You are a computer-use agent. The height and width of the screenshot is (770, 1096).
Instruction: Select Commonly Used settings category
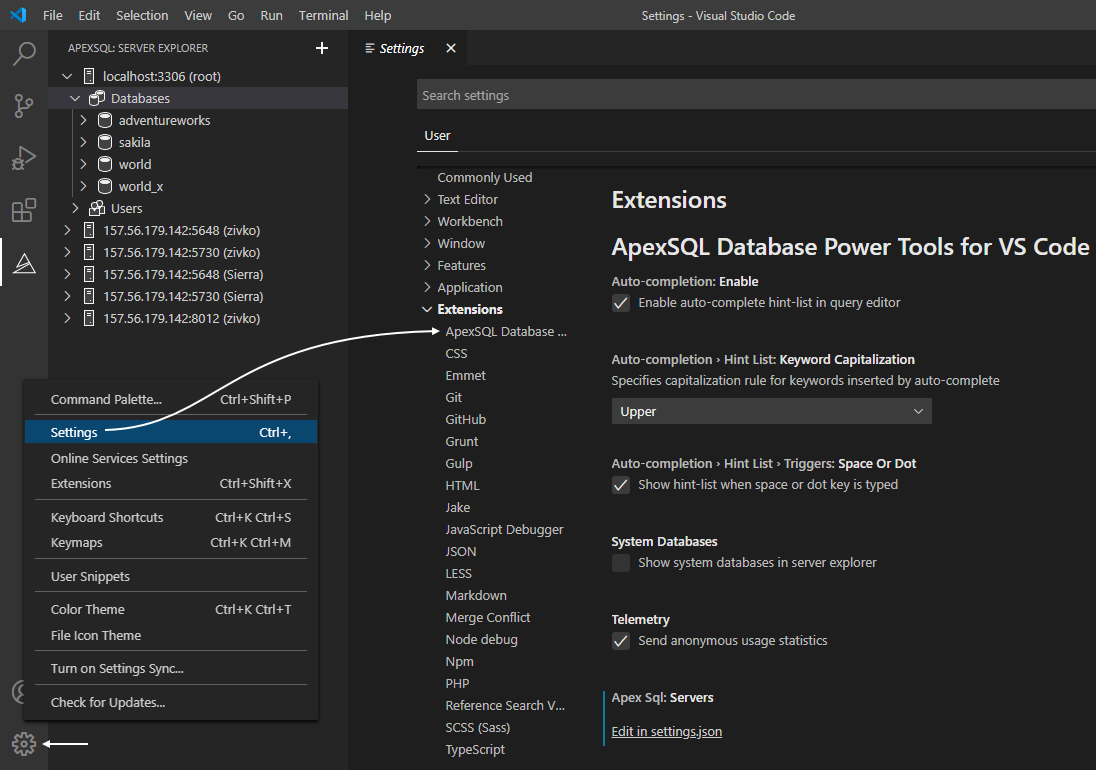click(484, 177)
